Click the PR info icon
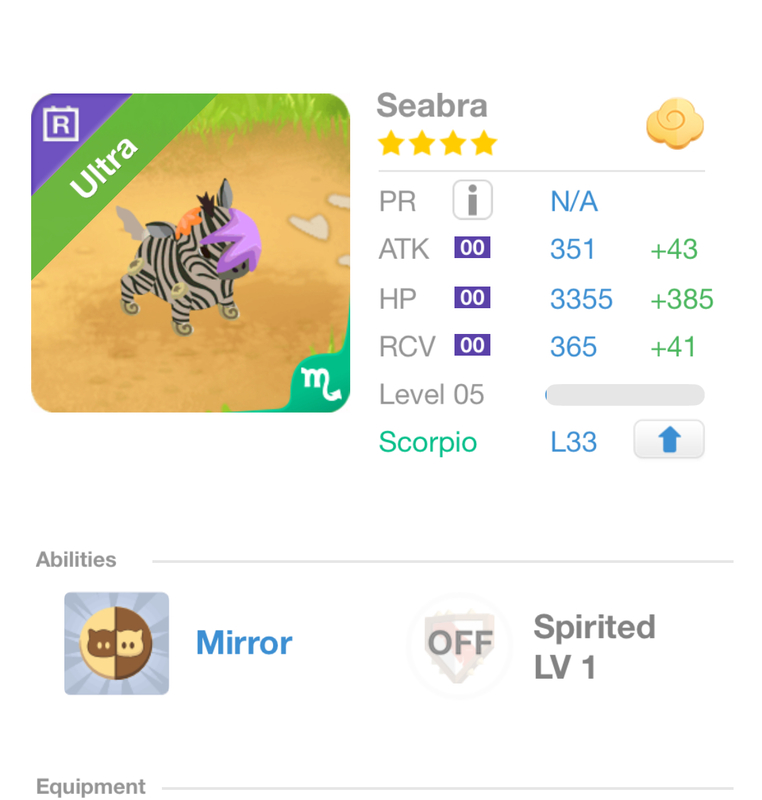The image size is (762, 800). click(x=472, y=201)
